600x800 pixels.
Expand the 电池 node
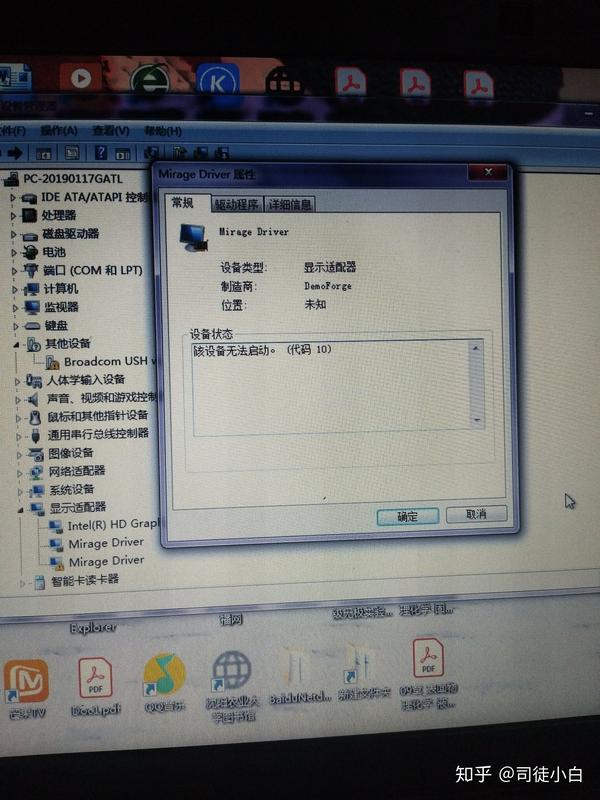click(14, 253)
